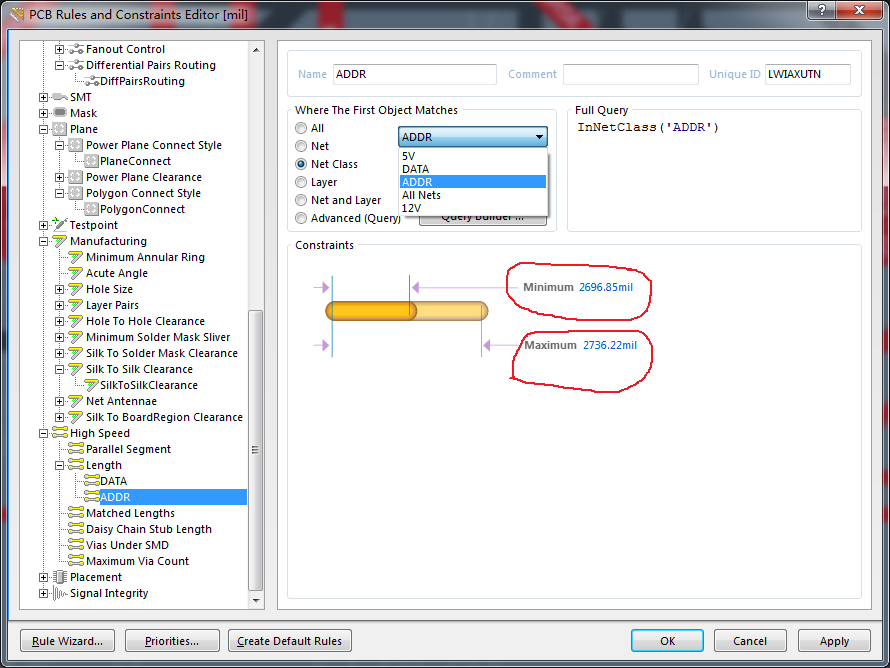Screen dimensions: 890x668
Task: Click the rule tree scroll-down arrow
Action: [x=256, y=600]
